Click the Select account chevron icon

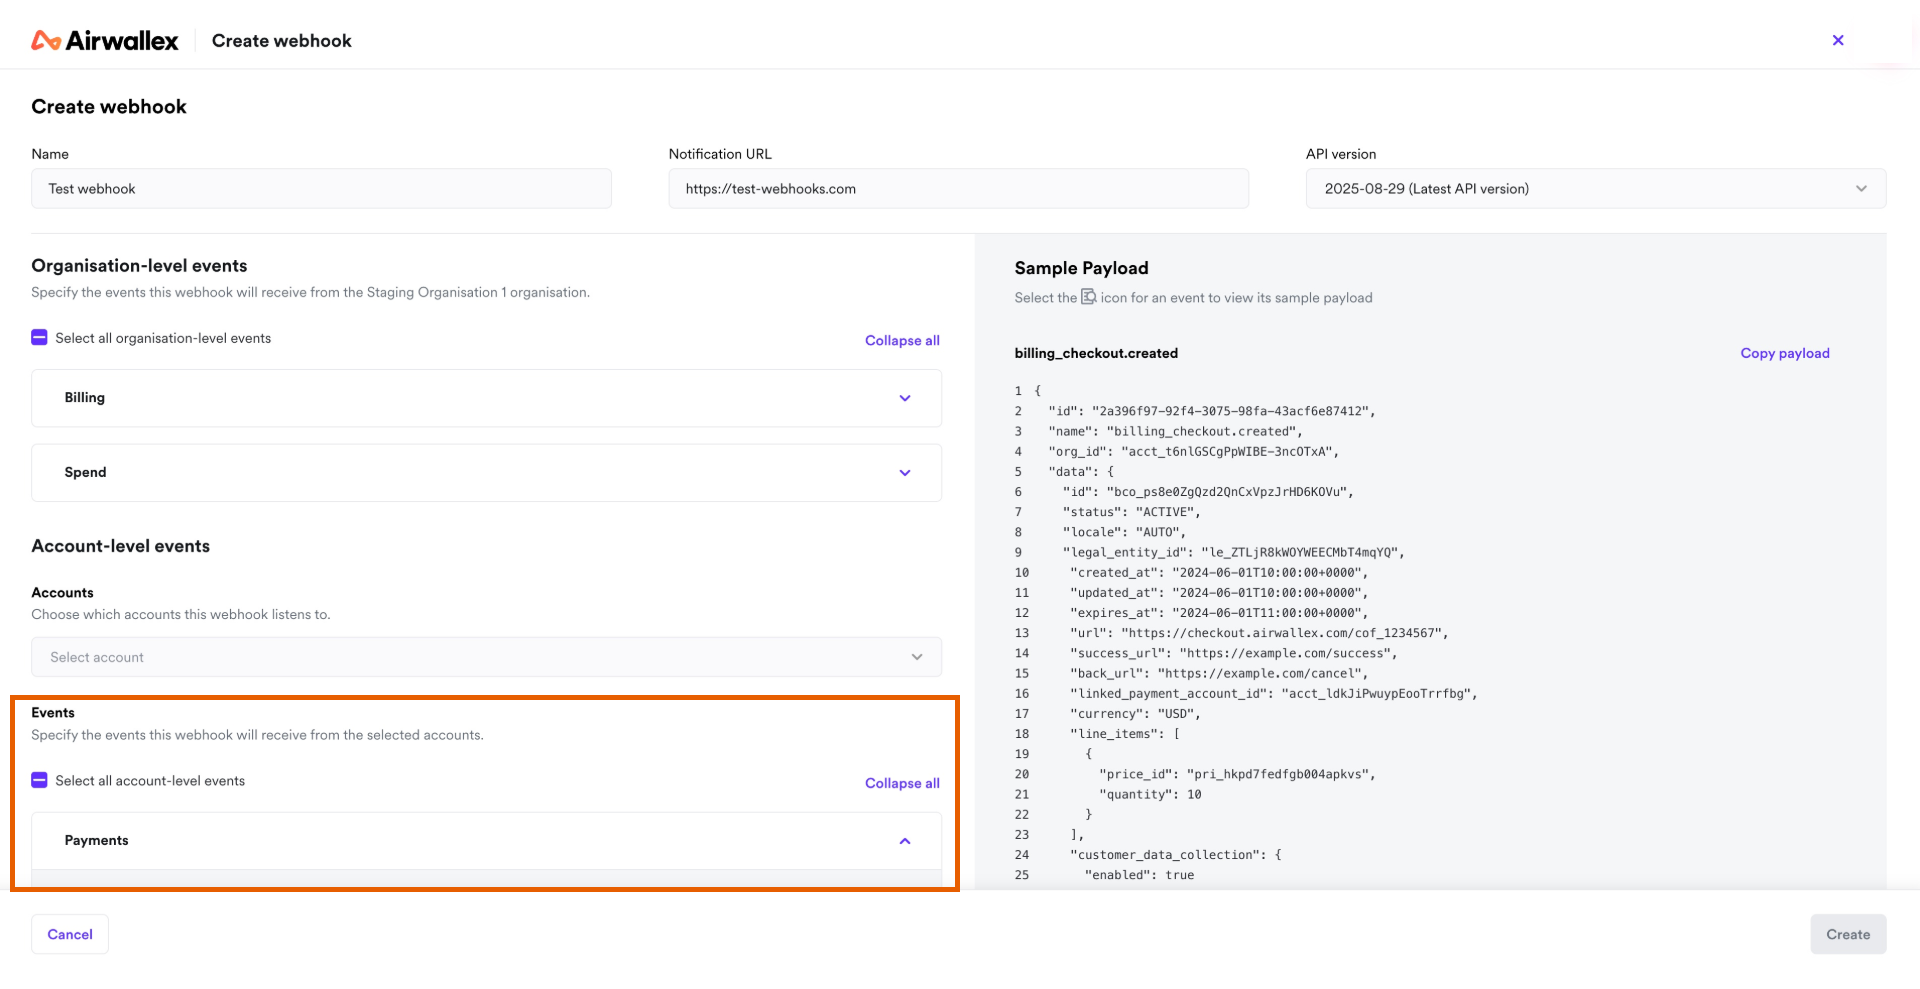[917, 657]
